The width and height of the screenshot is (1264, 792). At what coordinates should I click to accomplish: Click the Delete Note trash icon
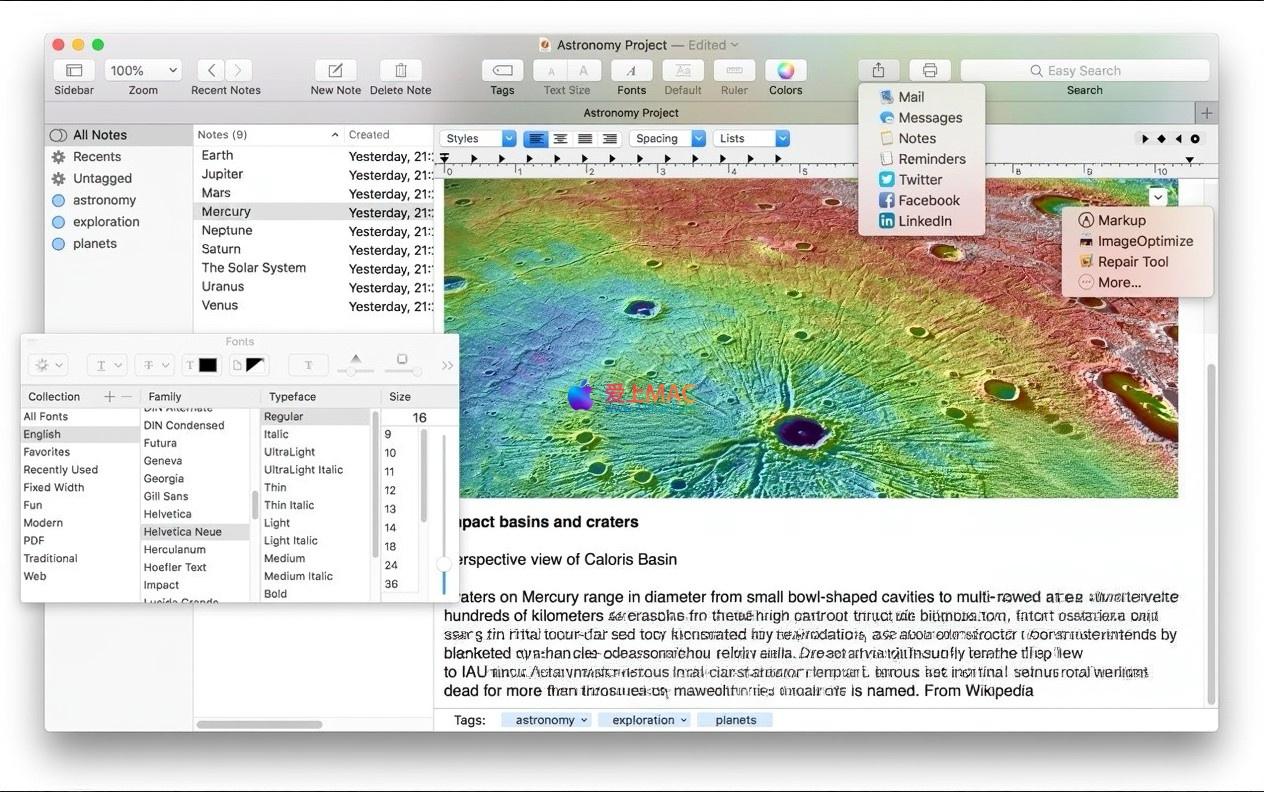pyautogui.click(x=400, y=71)
